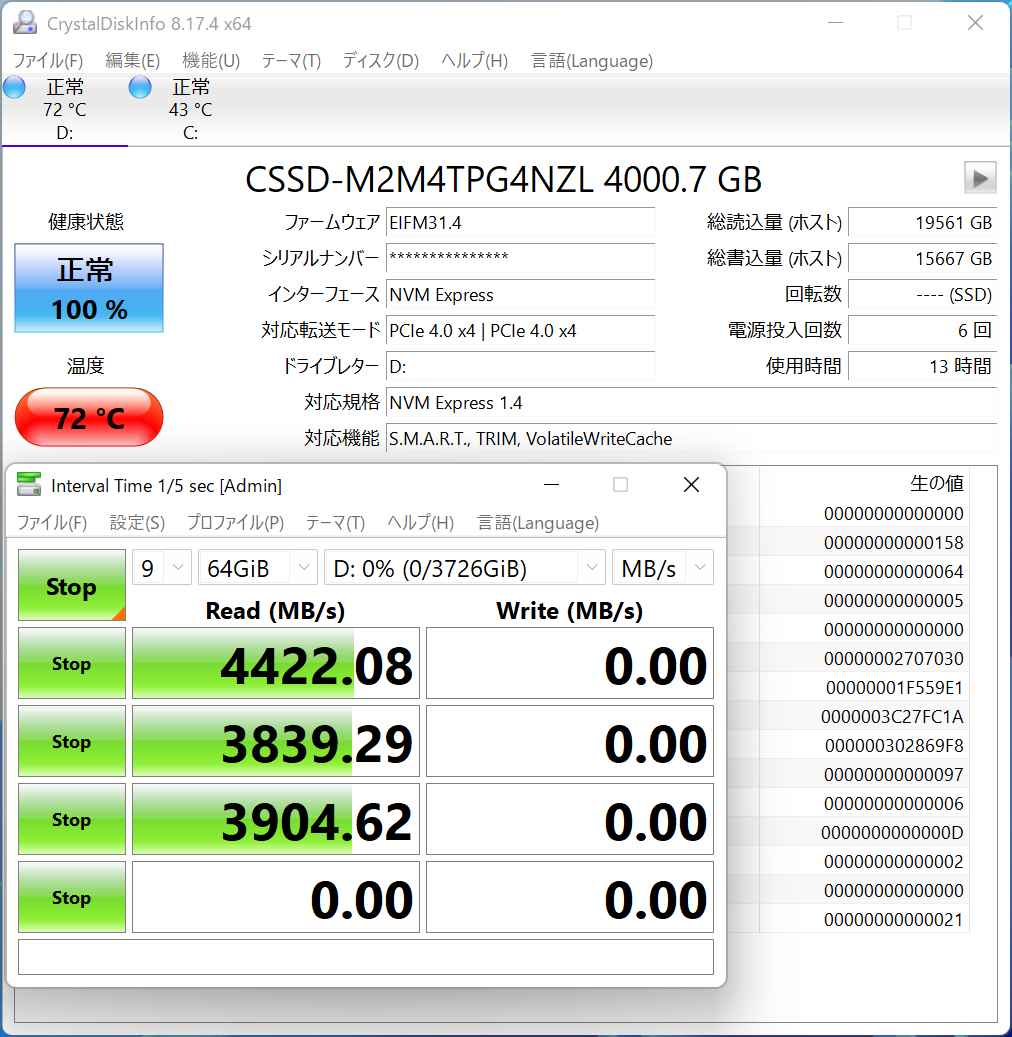
Task: Click the CrystalDiskInfo app icon in title bar
Action: tap(24, 23)
